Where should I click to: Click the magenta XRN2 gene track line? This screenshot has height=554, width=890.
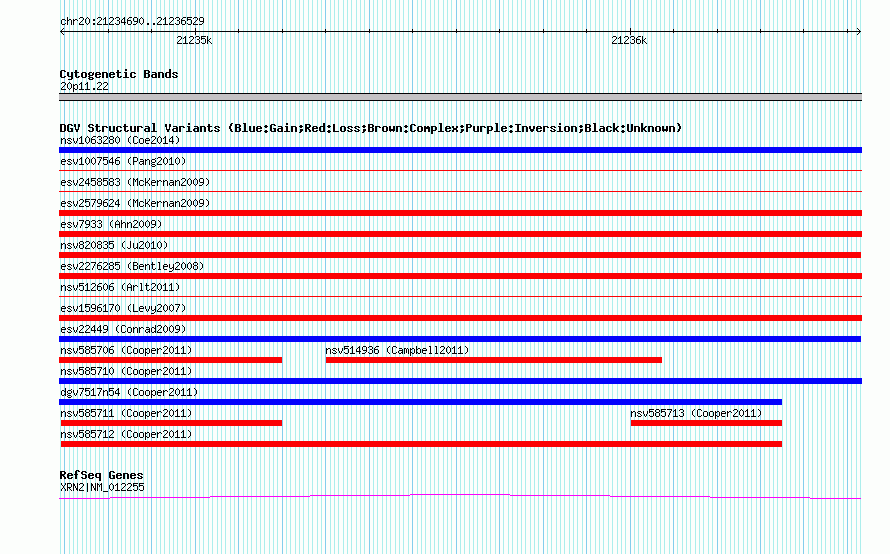coord(460,497)
